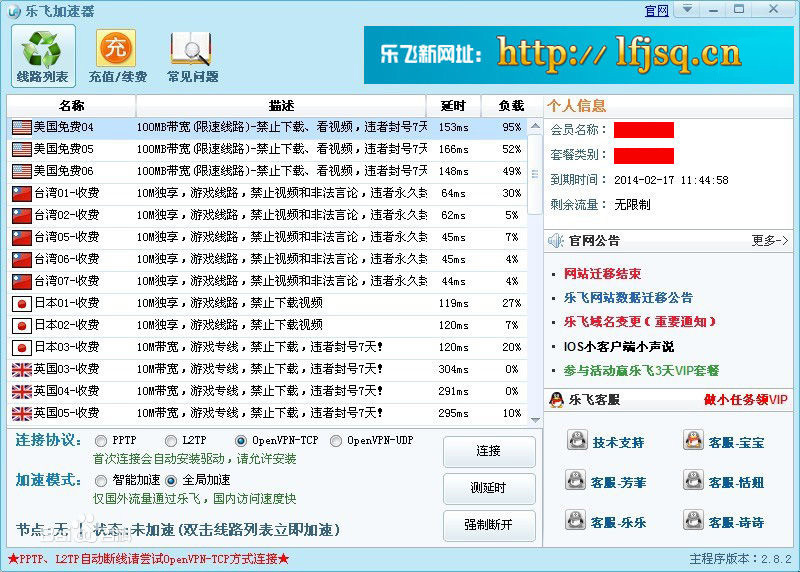
Task: Select the 日本02-收费 server row
Action: 267,325
